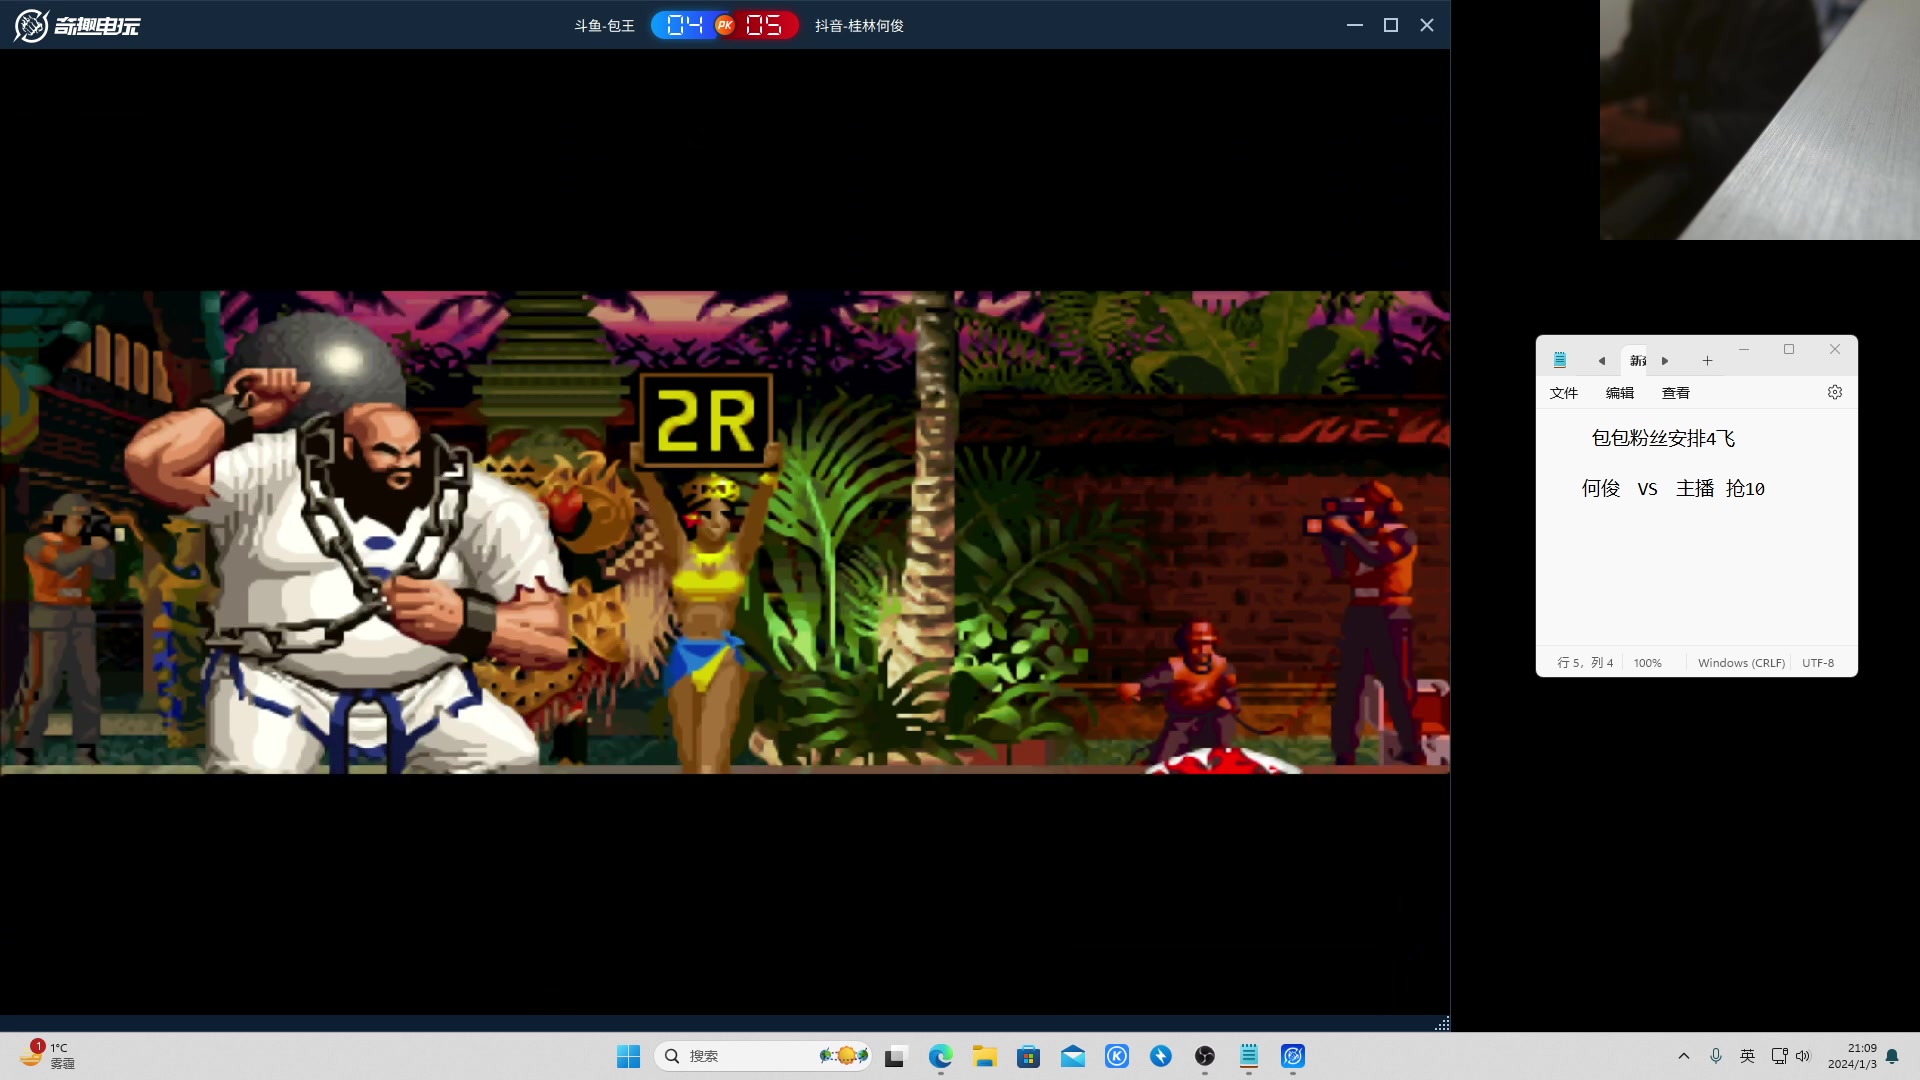Click the webcam overlay thumbnail
The width and height of the screenshot is (1920, 1080).
click(x=1760, y=120)
